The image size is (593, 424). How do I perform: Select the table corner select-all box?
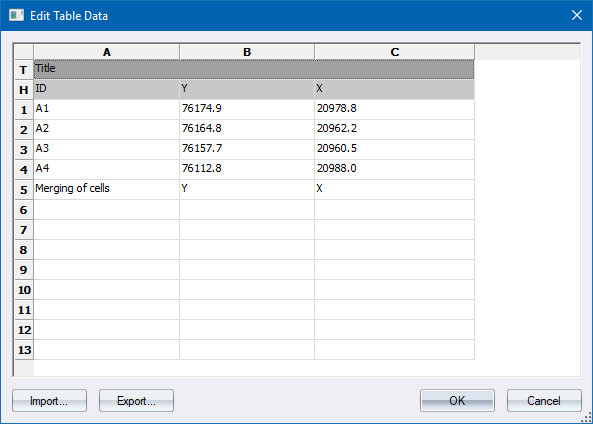click(24, 52)
